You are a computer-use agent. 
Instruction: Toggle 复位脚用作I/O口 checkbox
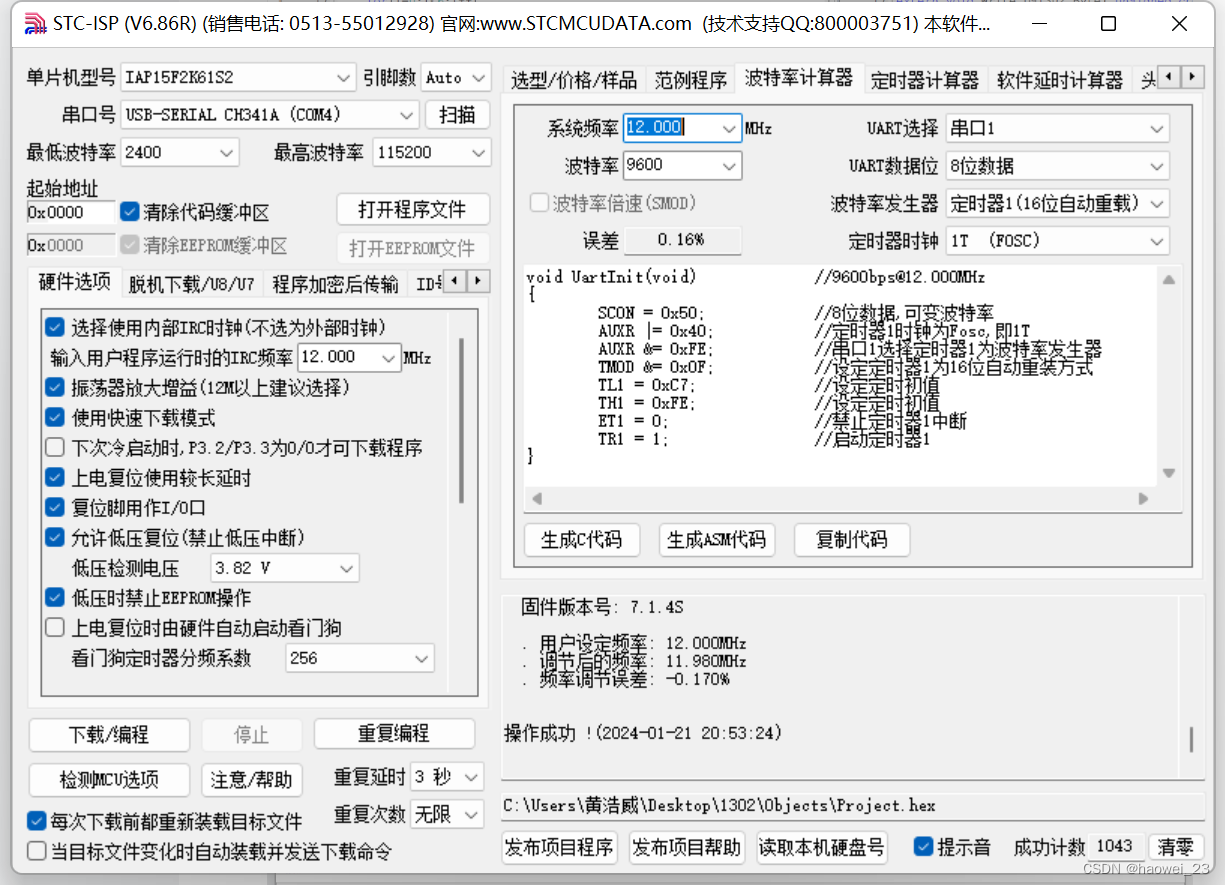tap(55, 507)
